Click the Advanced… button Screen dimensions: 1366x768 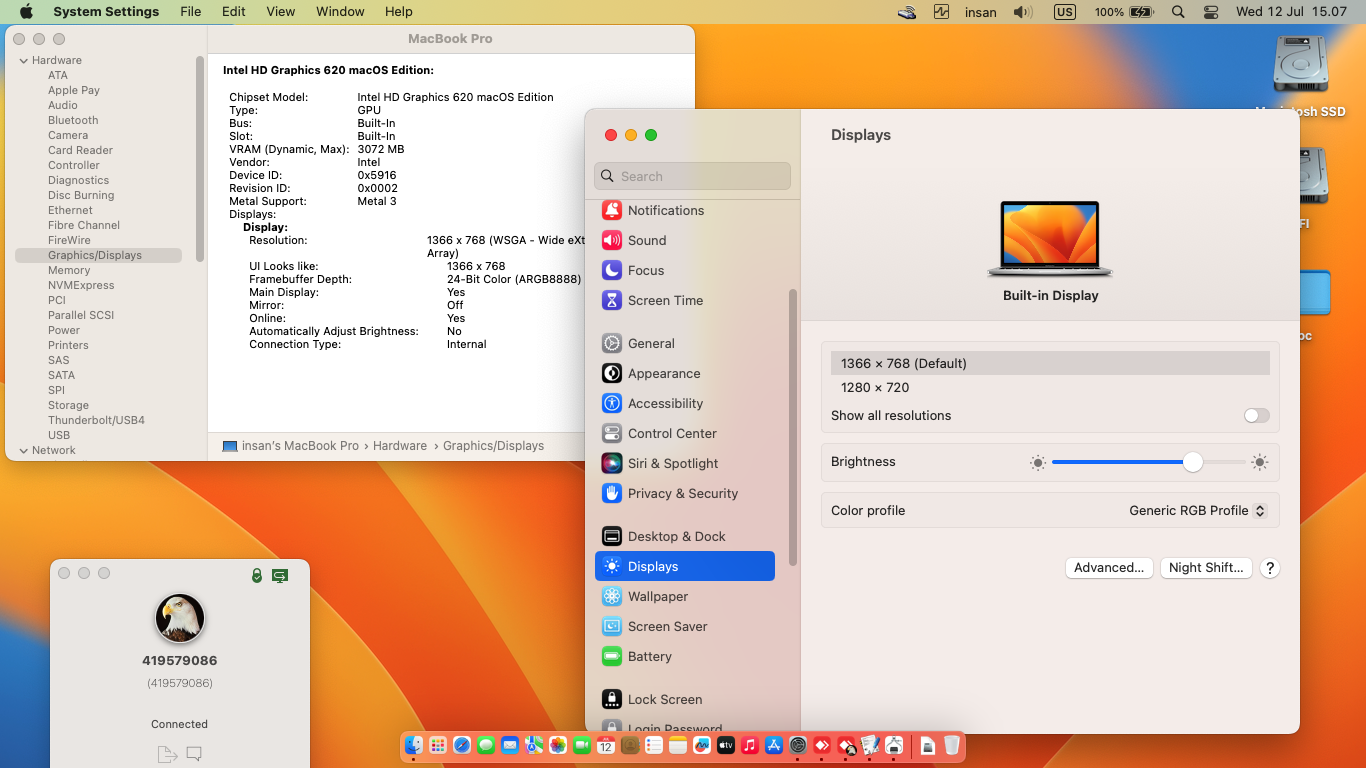1109,567
